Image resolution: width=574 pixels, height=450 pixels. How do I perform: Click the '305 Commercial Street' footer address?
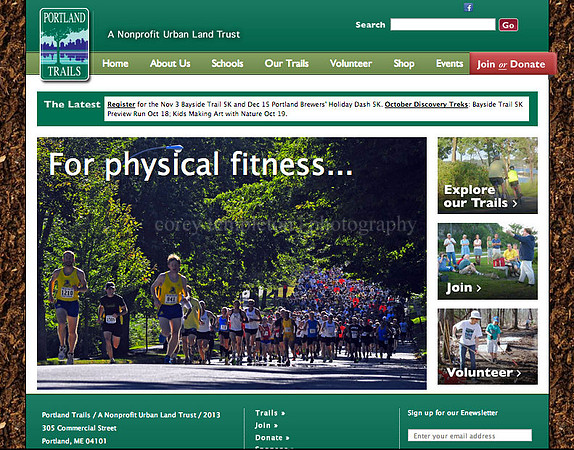(79, 428)
